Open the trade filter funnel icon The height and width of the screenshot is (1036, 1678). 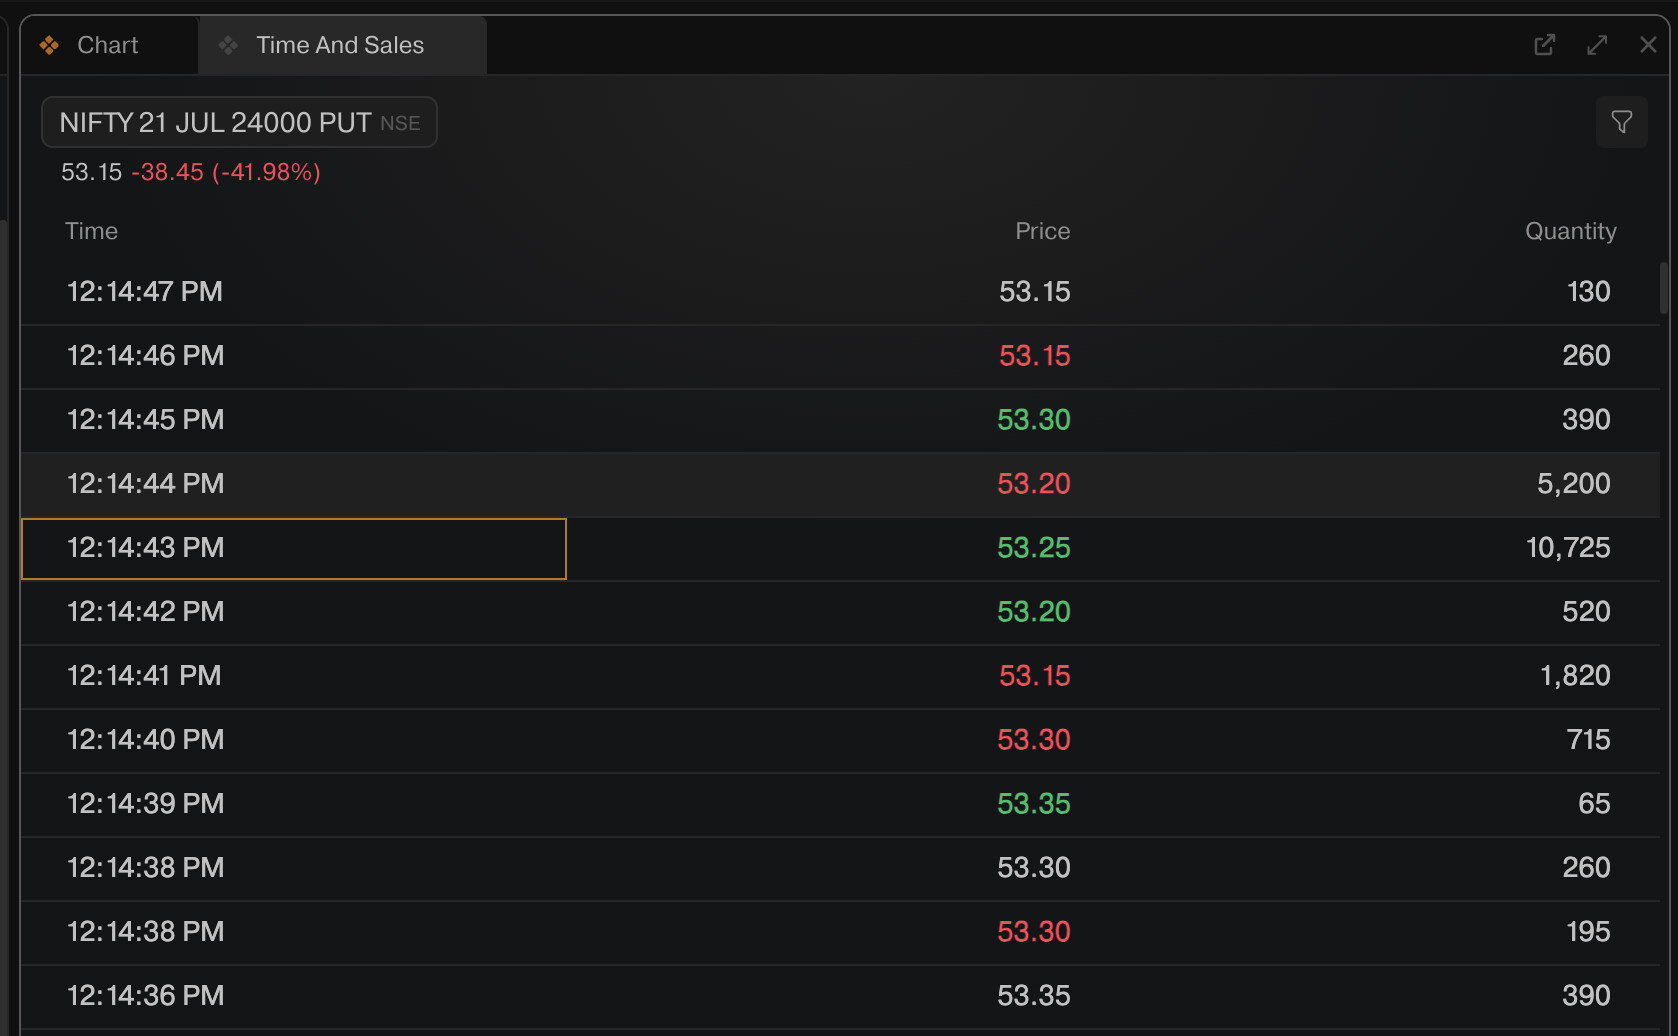[1621, 122]
